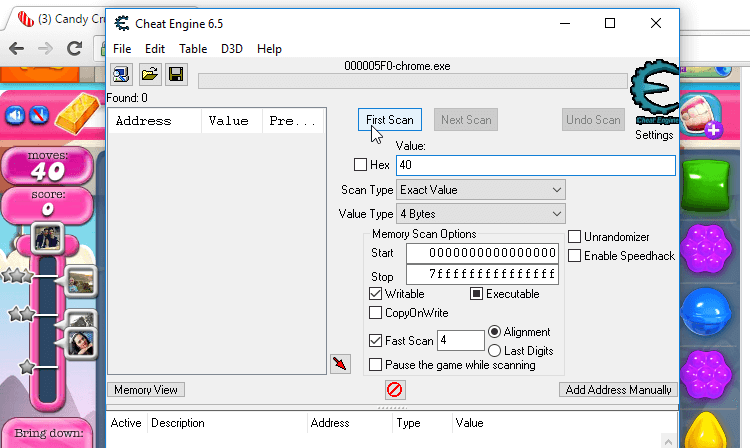This screenshot has height=448, width=750.
Task: Click the Chrome forward arrow
Action: click(45, 48)
